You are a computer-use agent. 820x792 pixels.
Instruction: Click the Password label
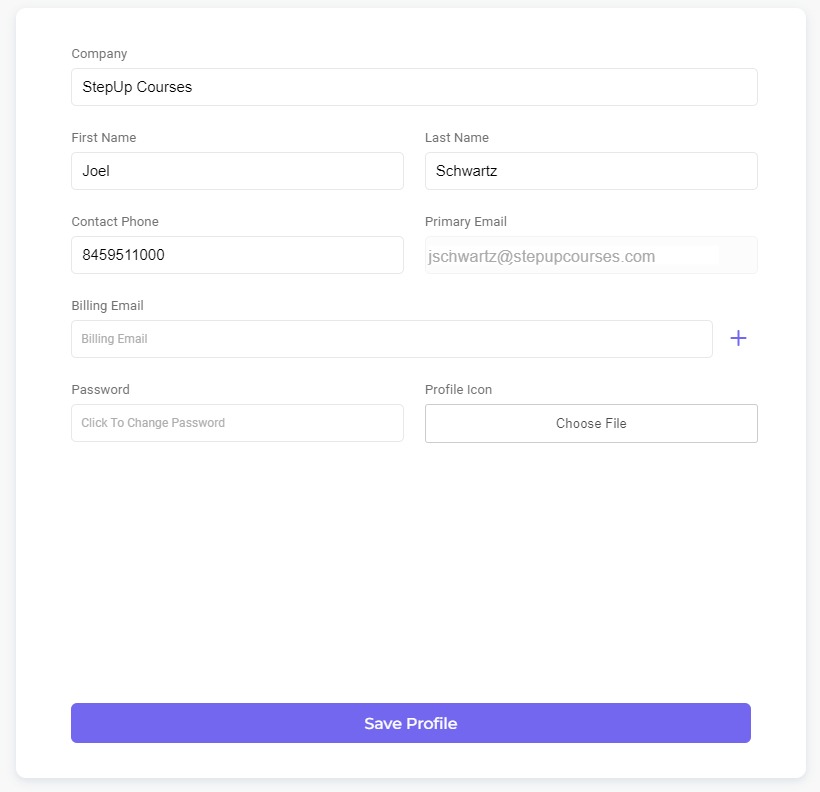(x=100, y=389)
